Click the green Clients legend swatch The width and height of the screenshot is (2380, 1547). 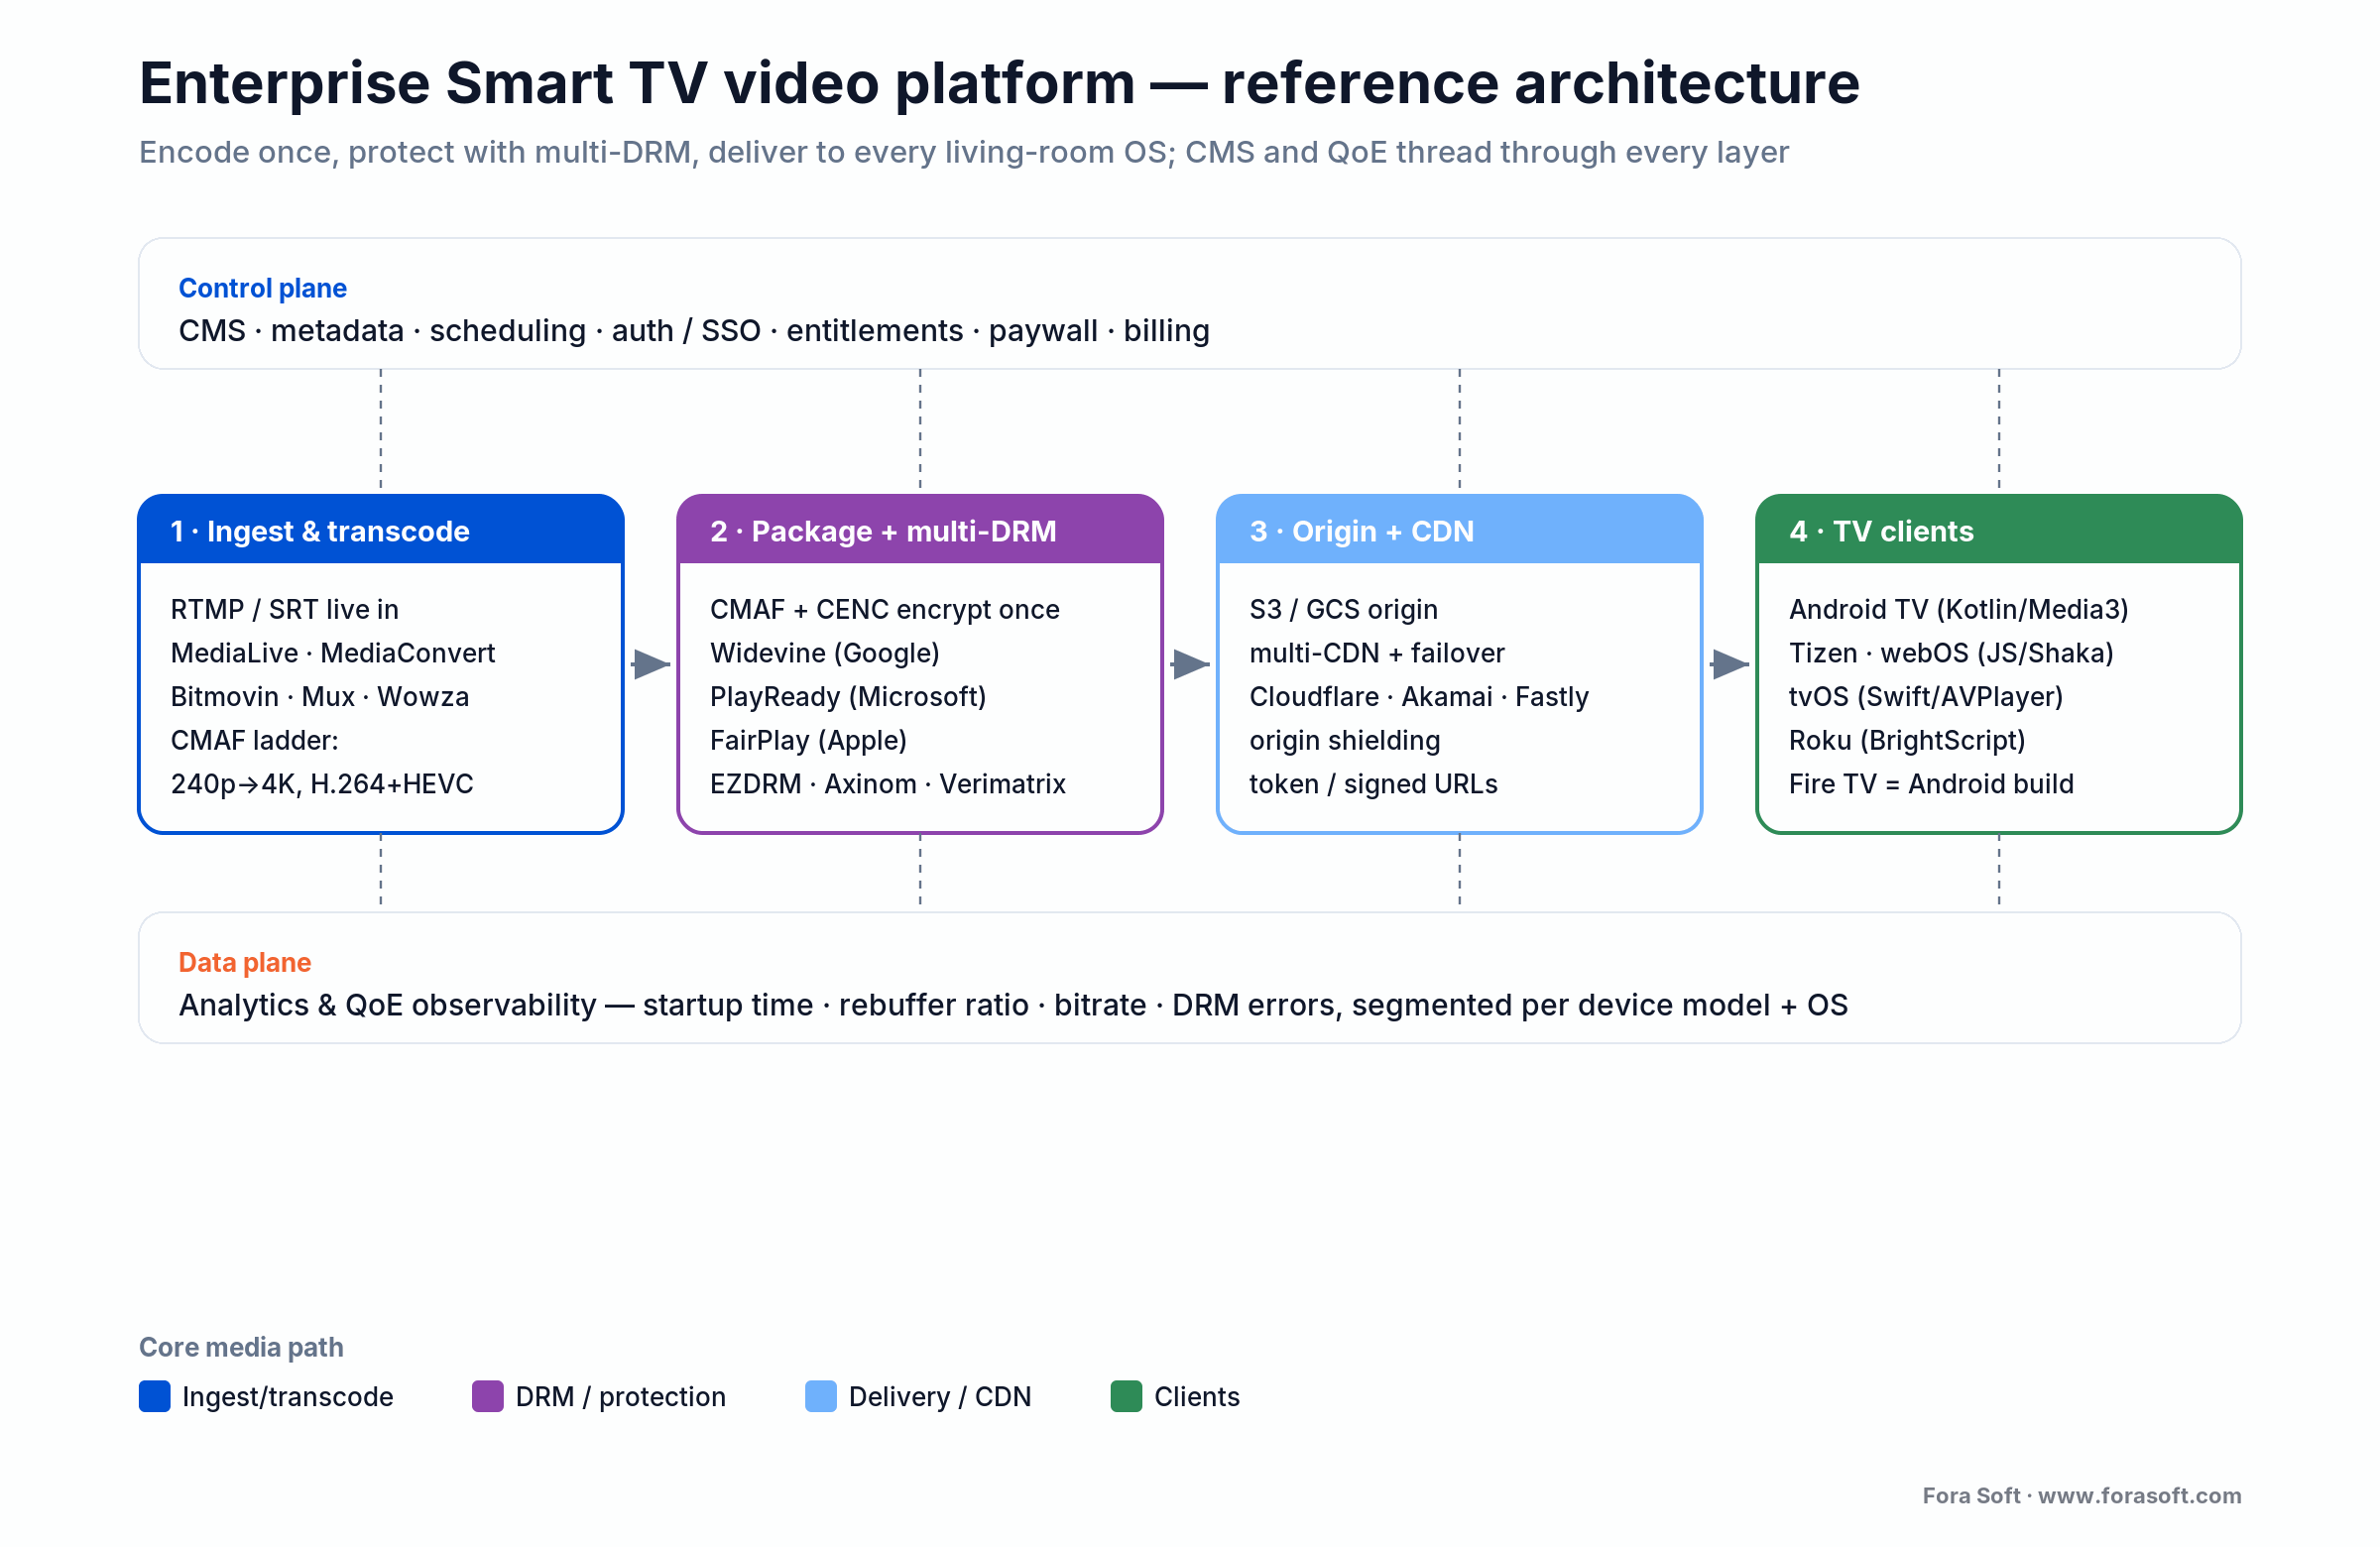click(1126, 1396)
